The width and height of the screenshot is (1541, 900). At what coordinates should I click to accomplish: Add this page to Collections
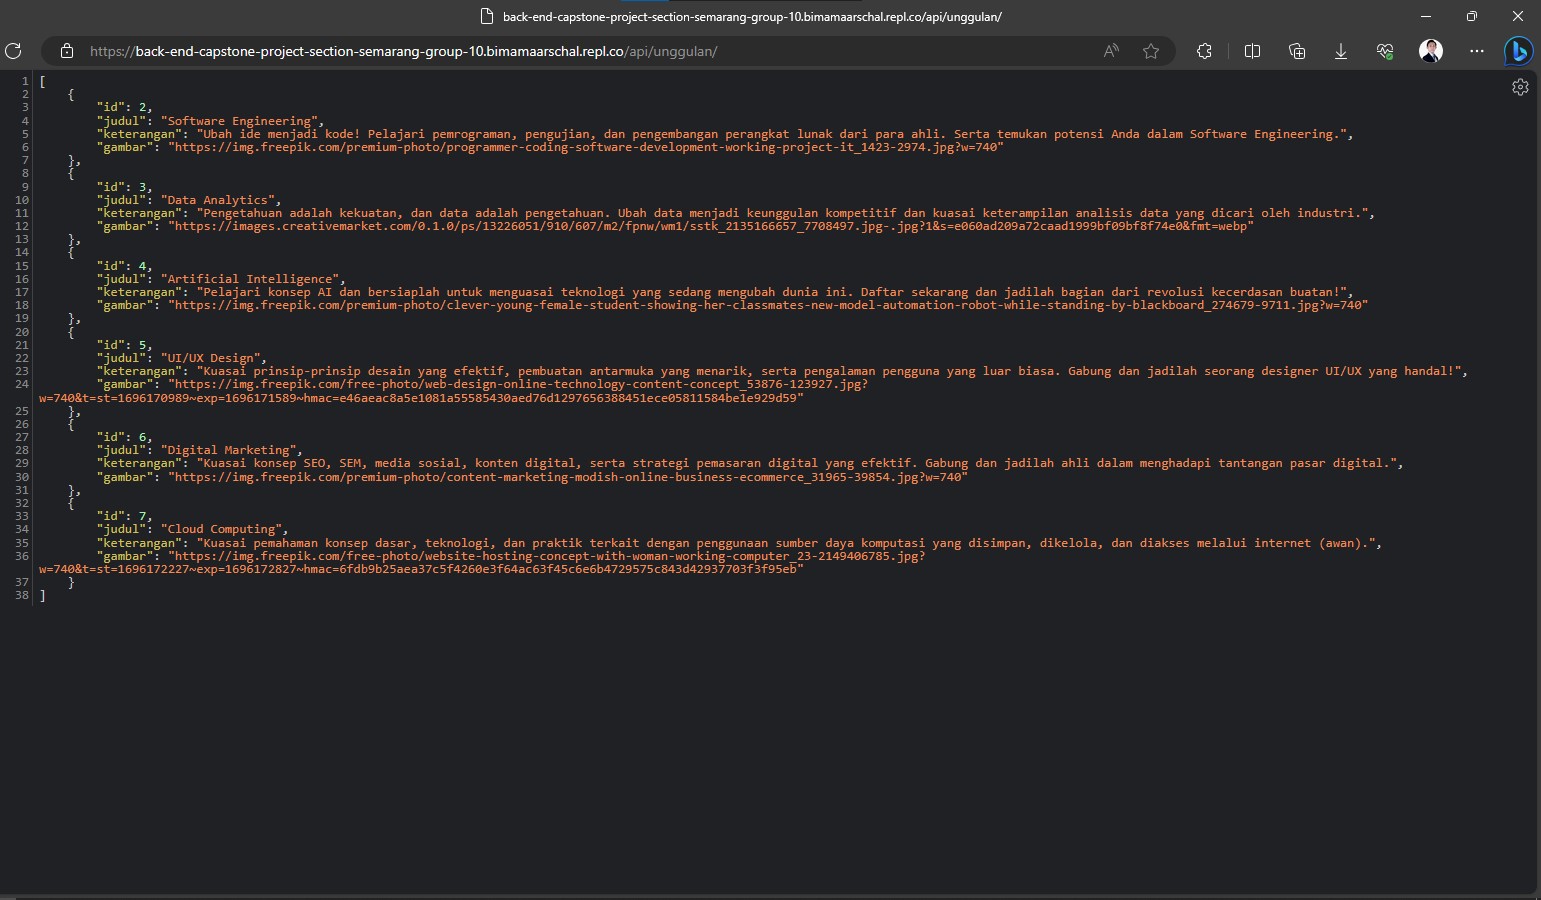(1297, 51)
